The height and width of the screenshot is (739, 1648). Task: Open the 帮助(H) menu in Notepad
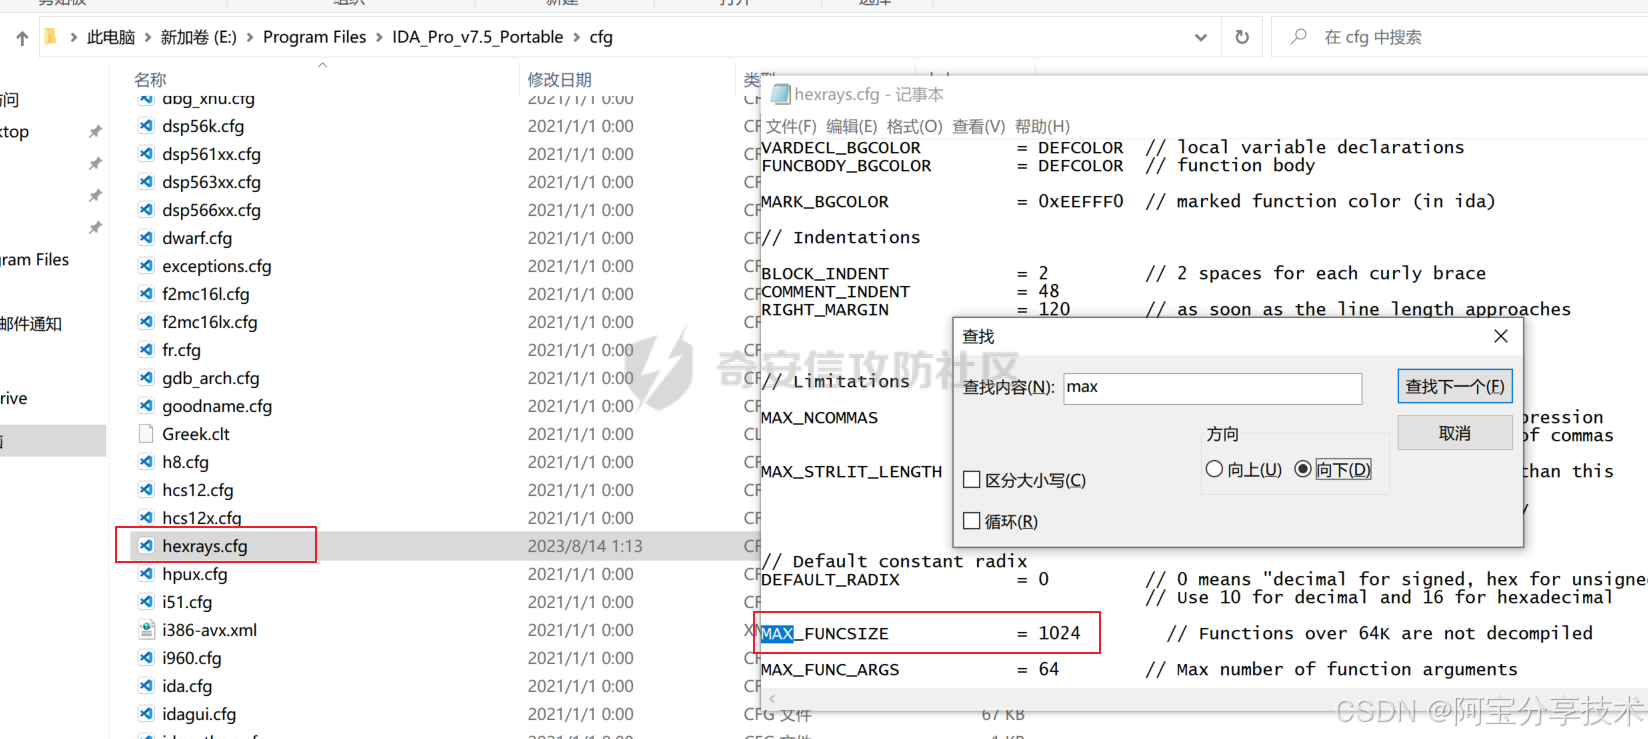1042,126
